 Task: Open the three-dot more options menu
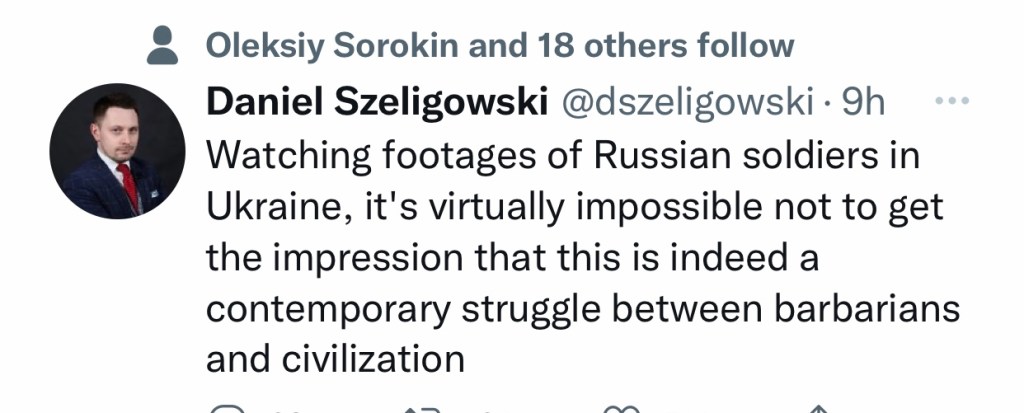[x=952, y=102]
